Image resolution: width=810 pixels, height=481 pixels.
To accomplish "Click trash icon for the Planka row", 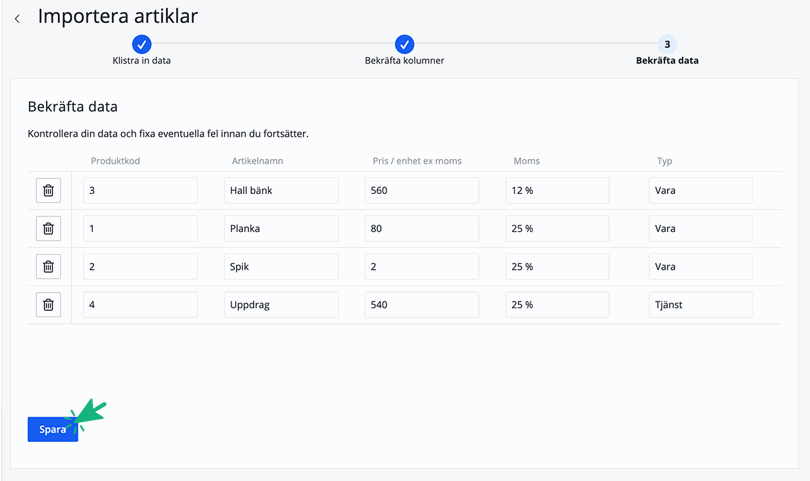I will 48,229.
